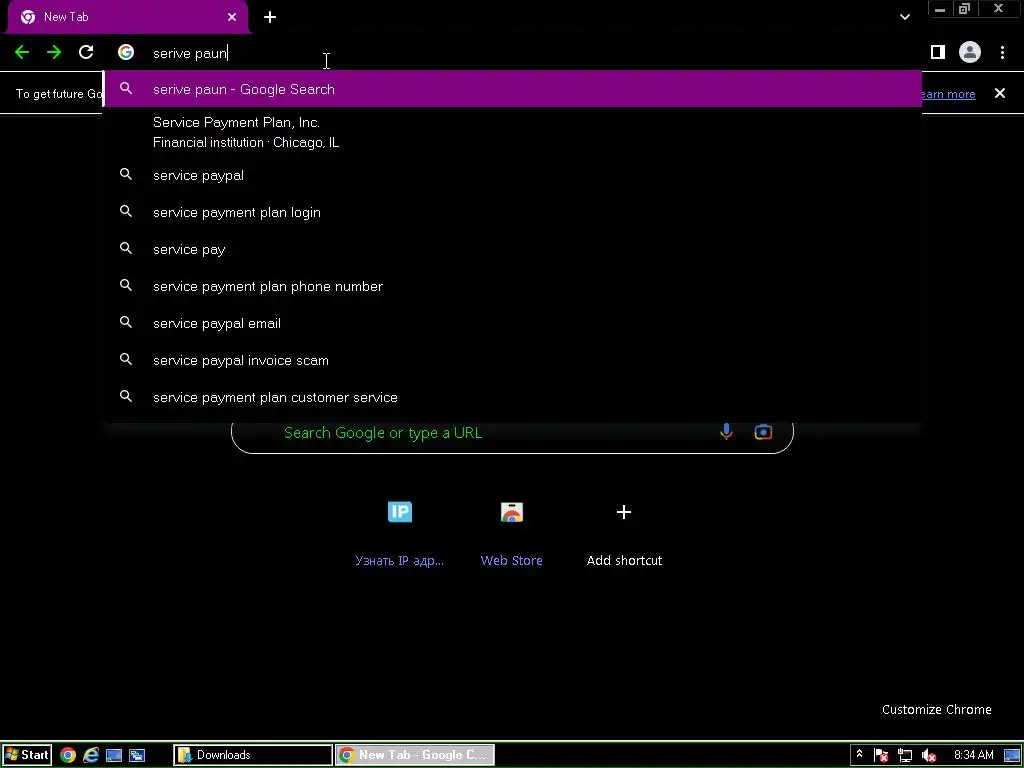
Task: Open the side panel icon
Action: [938, 52]
